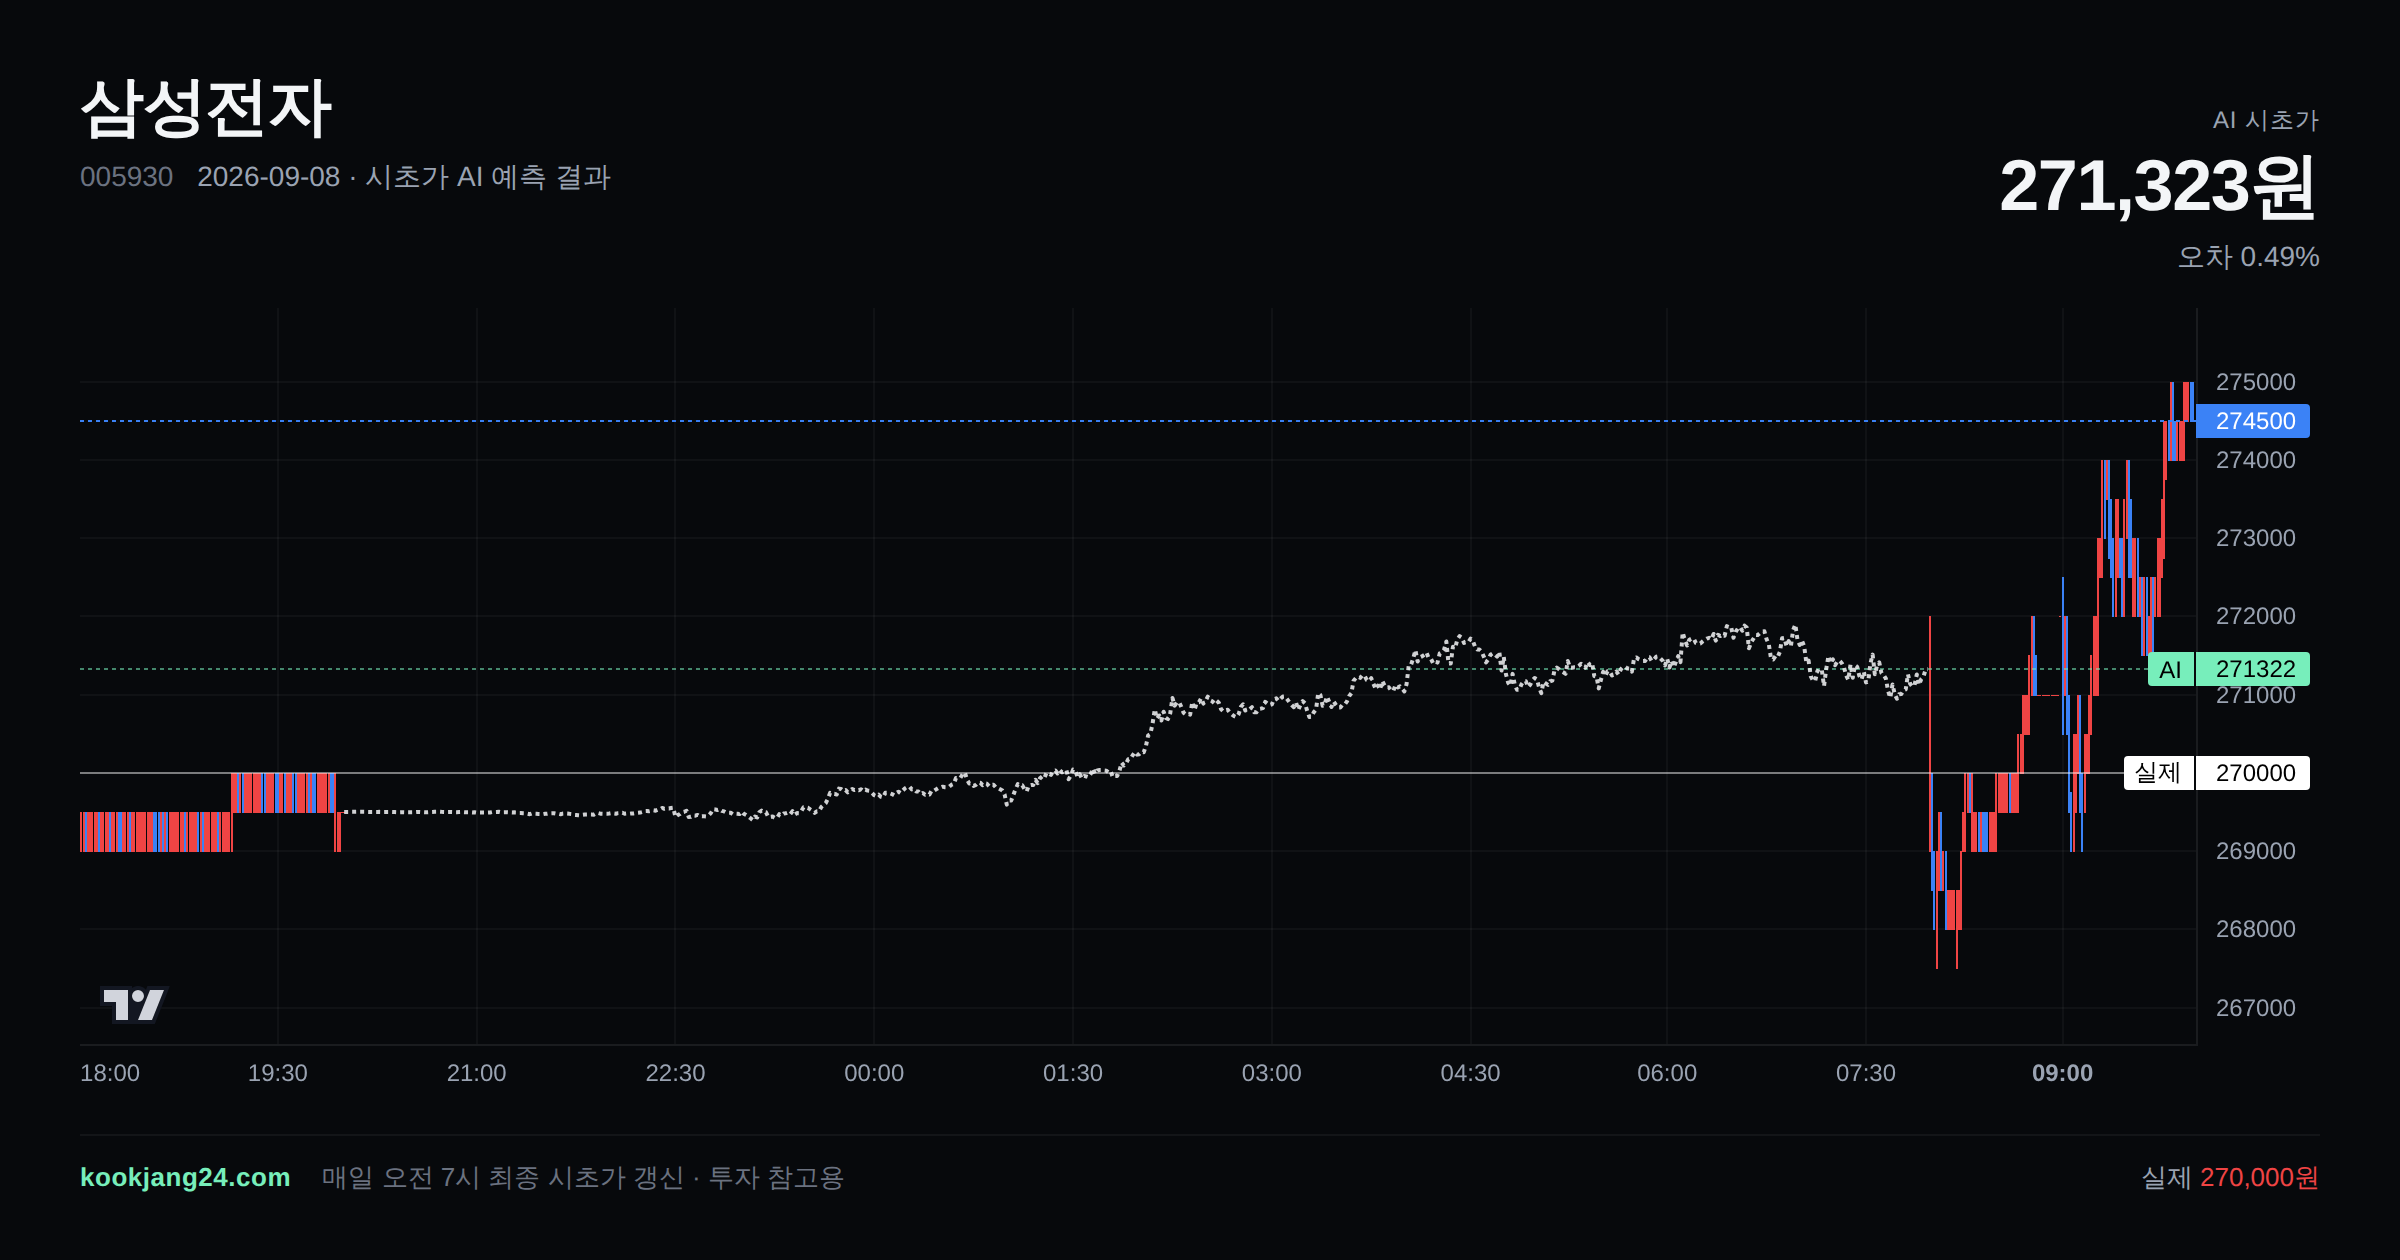Click the TradingView logo icon
The image size is (2400, 1260).
pos(134,1004)
